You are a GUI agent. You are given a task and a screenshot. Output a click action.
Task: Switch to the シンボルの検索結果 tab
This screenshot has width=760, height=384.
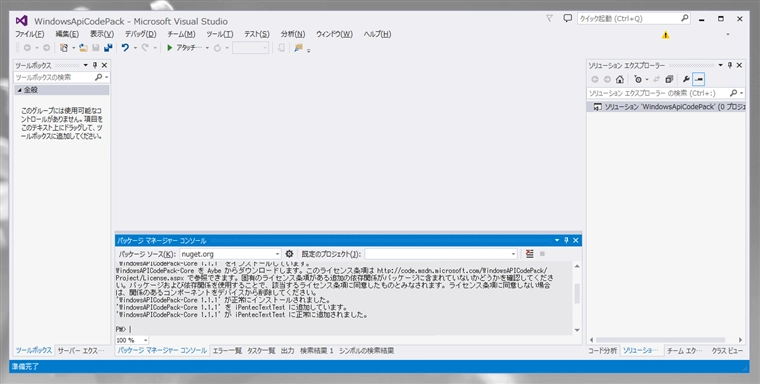tap(366, 351)
